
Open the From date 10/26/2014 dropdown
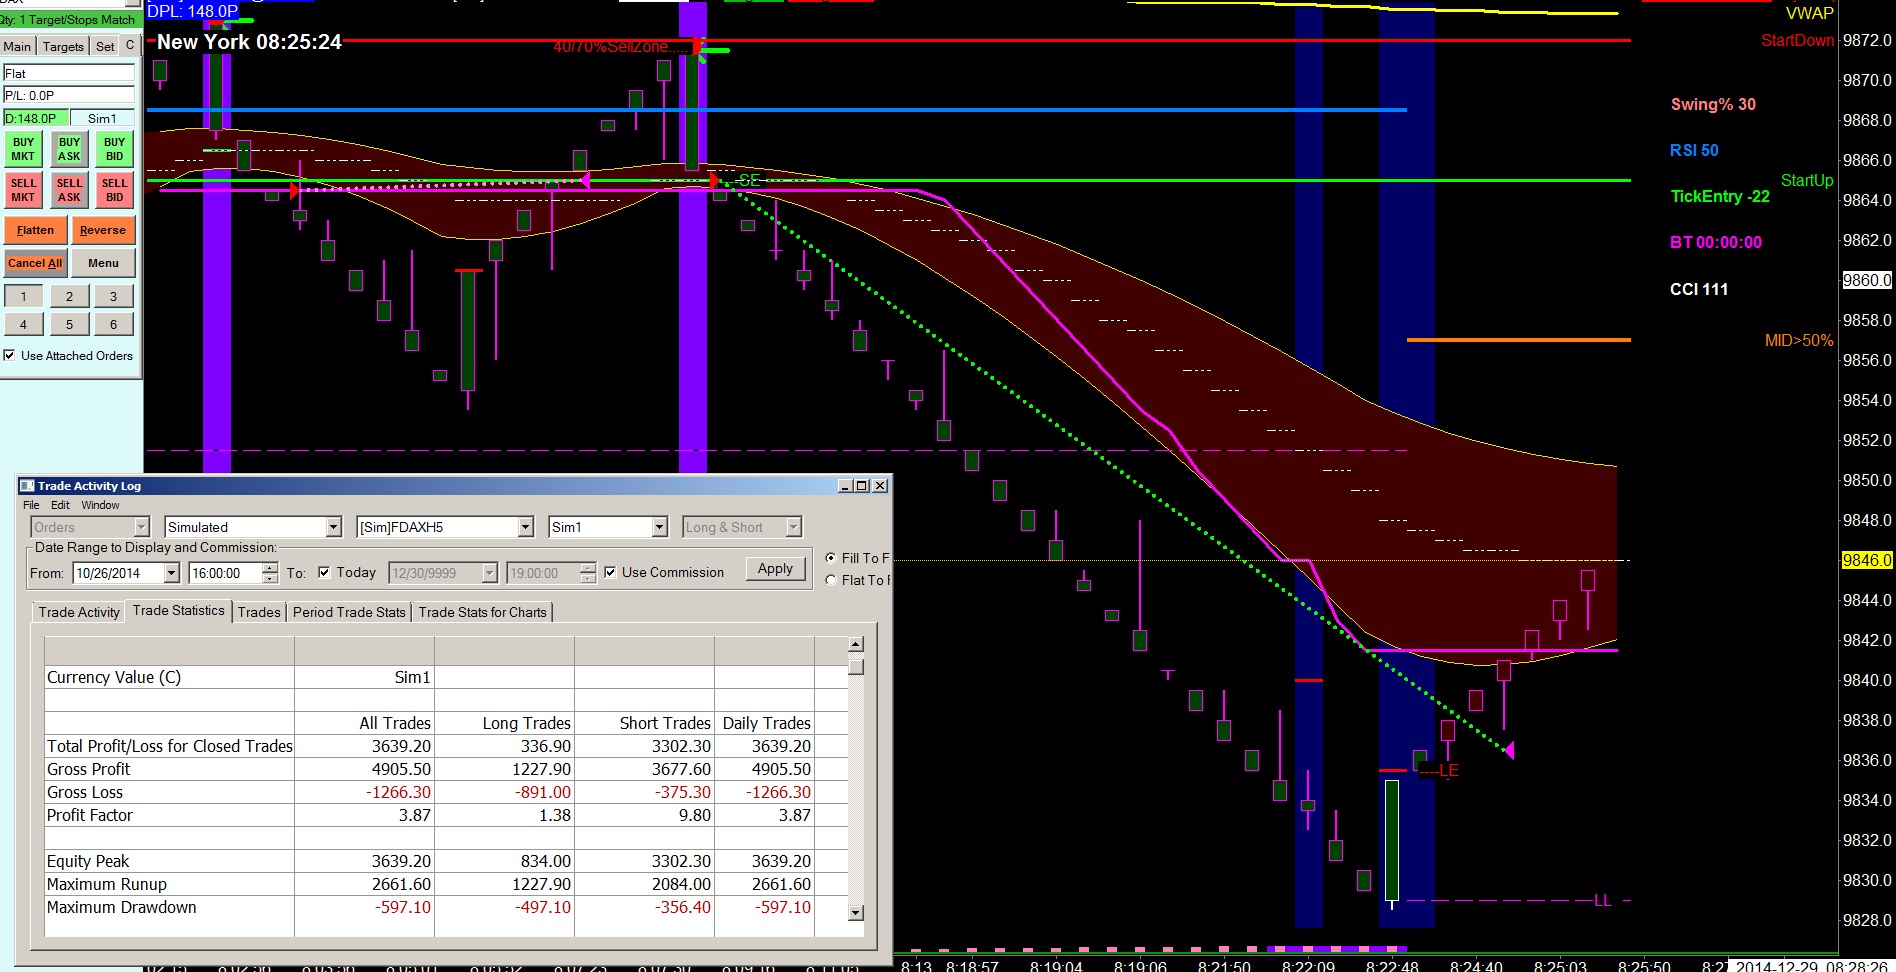pyautogui.click(x=172, y=573)
